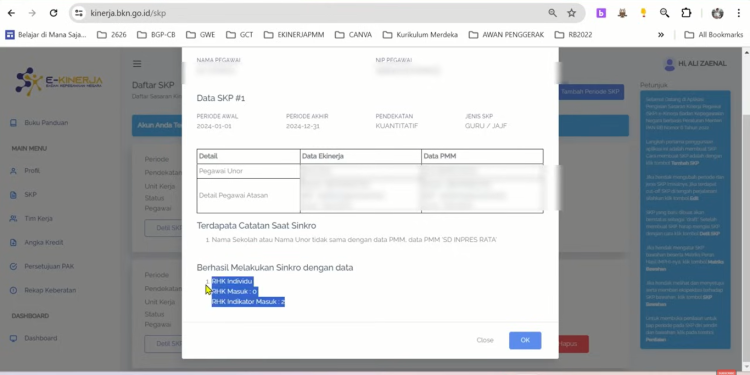Open the Kurikulum Merdeka bookmark folder
Viewport: 750px width, 375px height.
[420, 34]
